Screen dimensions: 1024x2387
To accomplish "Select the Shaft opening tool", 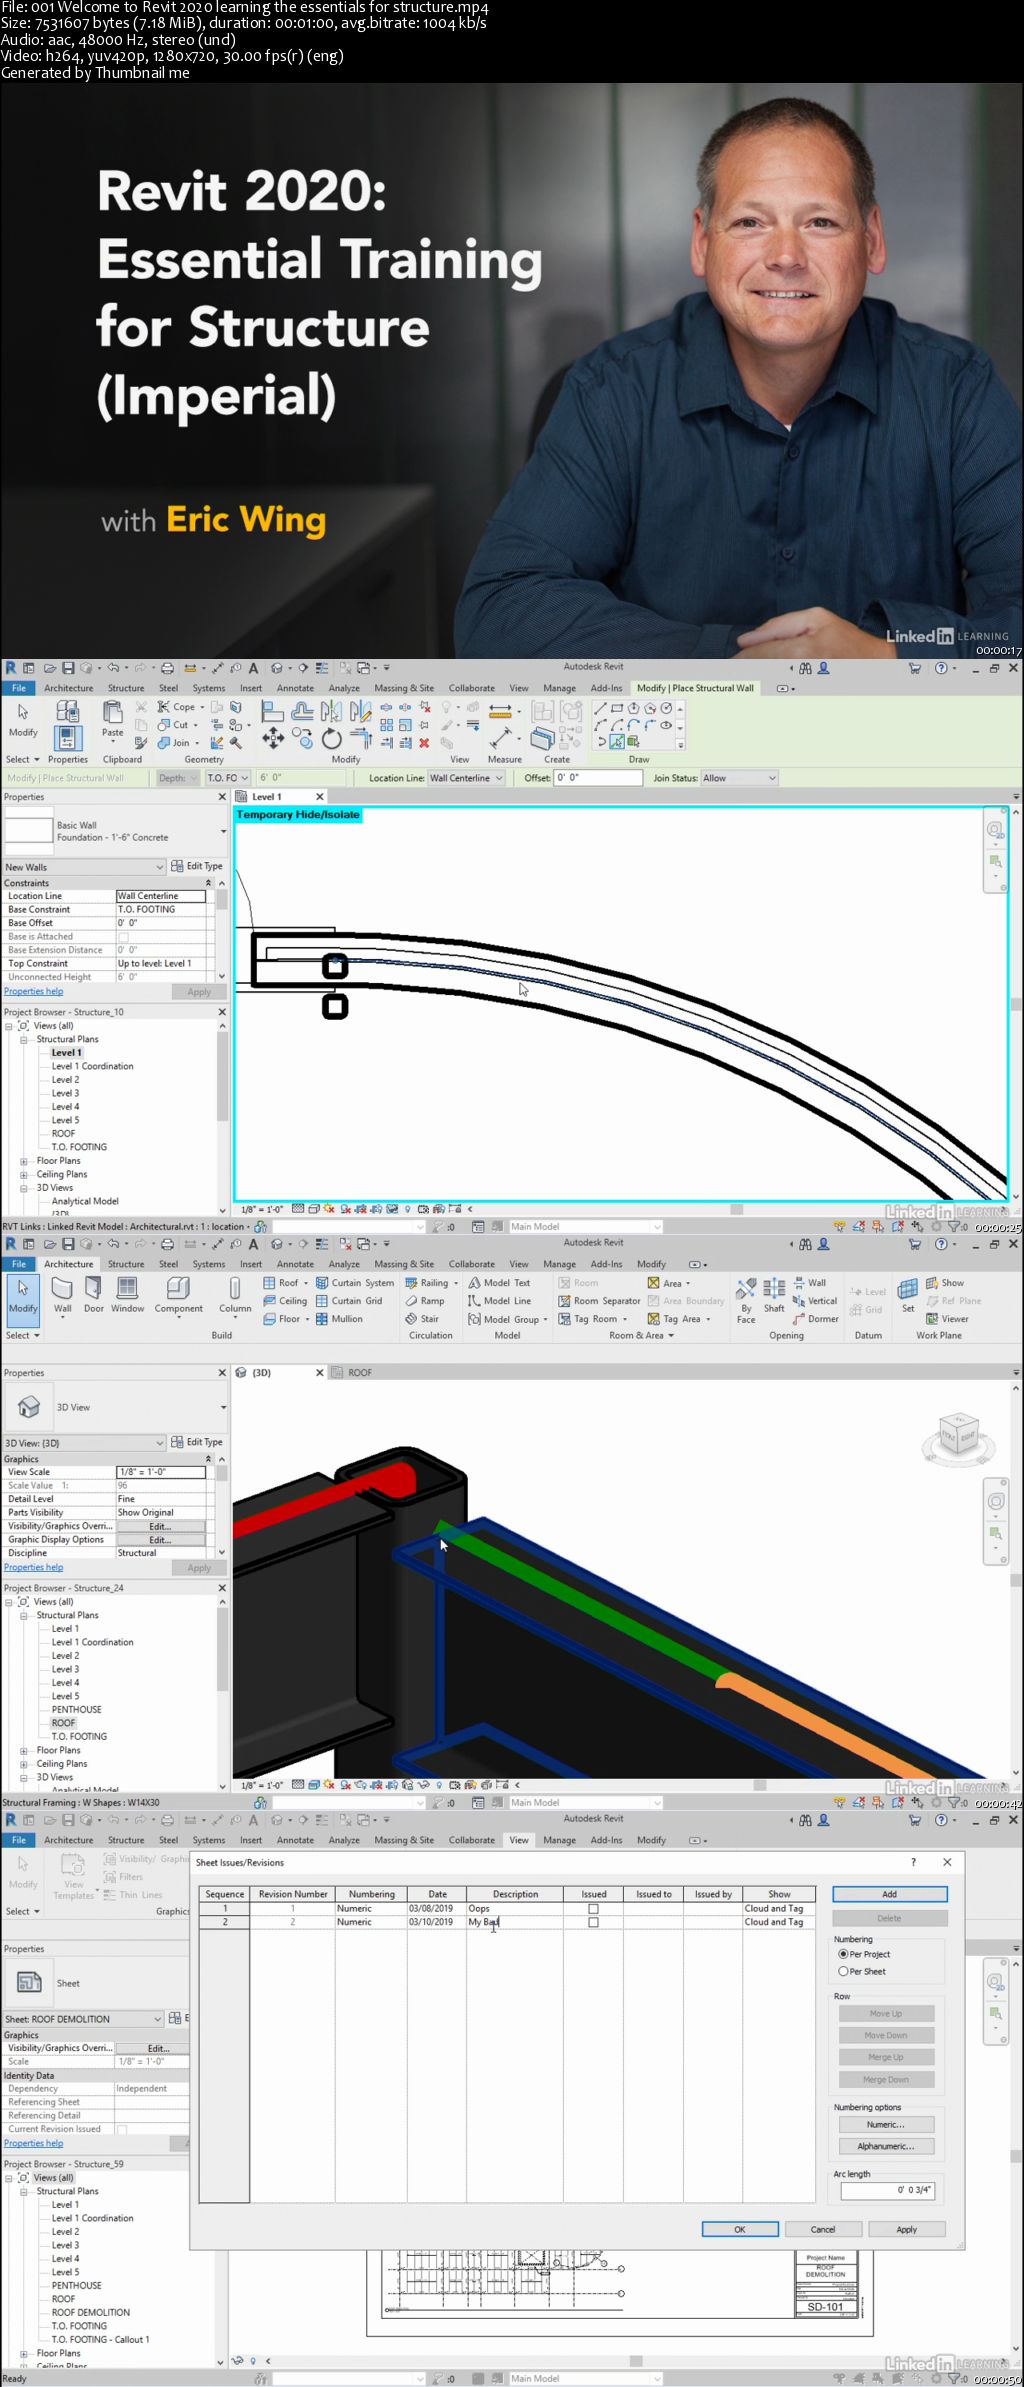I will click(x=774, y=1295).
